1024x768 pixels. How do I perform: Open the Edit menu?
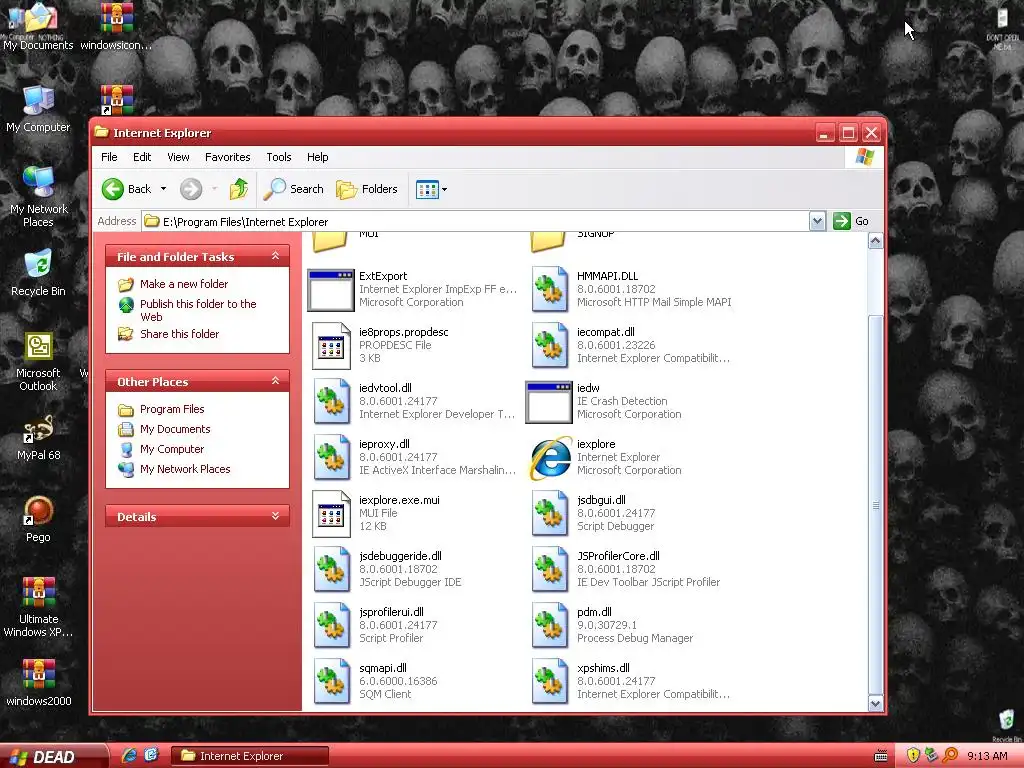142,157
